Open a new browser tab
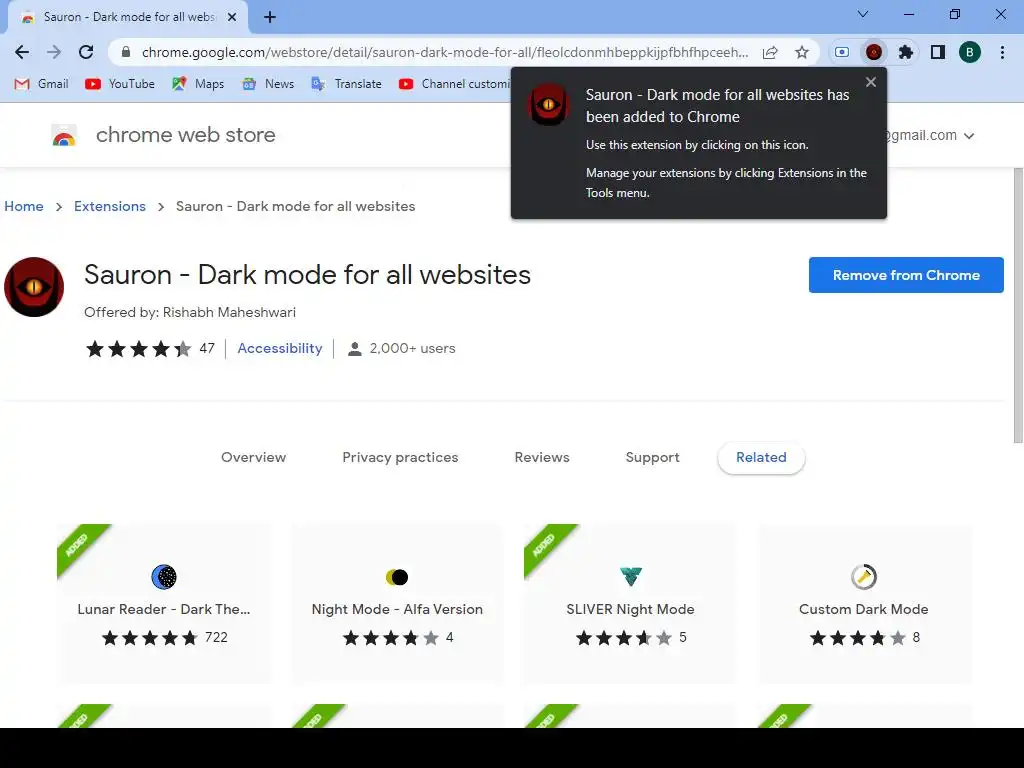The image size is (1024, 768). (270, 17)
